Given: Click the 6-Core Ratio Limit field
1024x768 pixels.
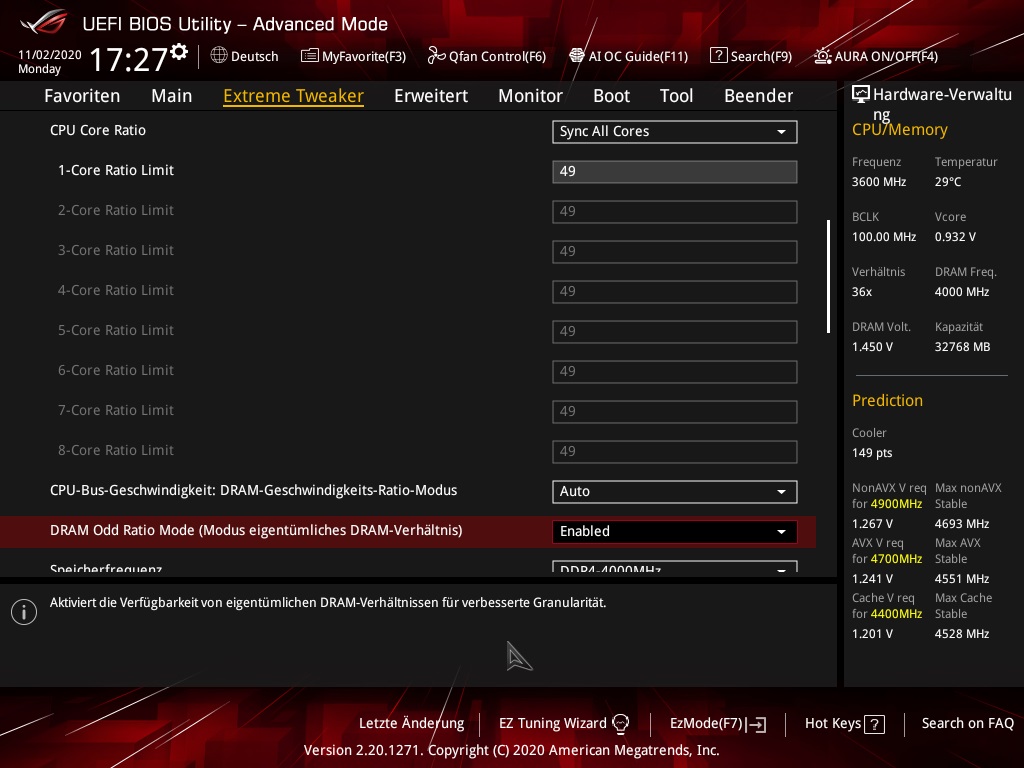Looking at the screenshot, I should point(675,372).
